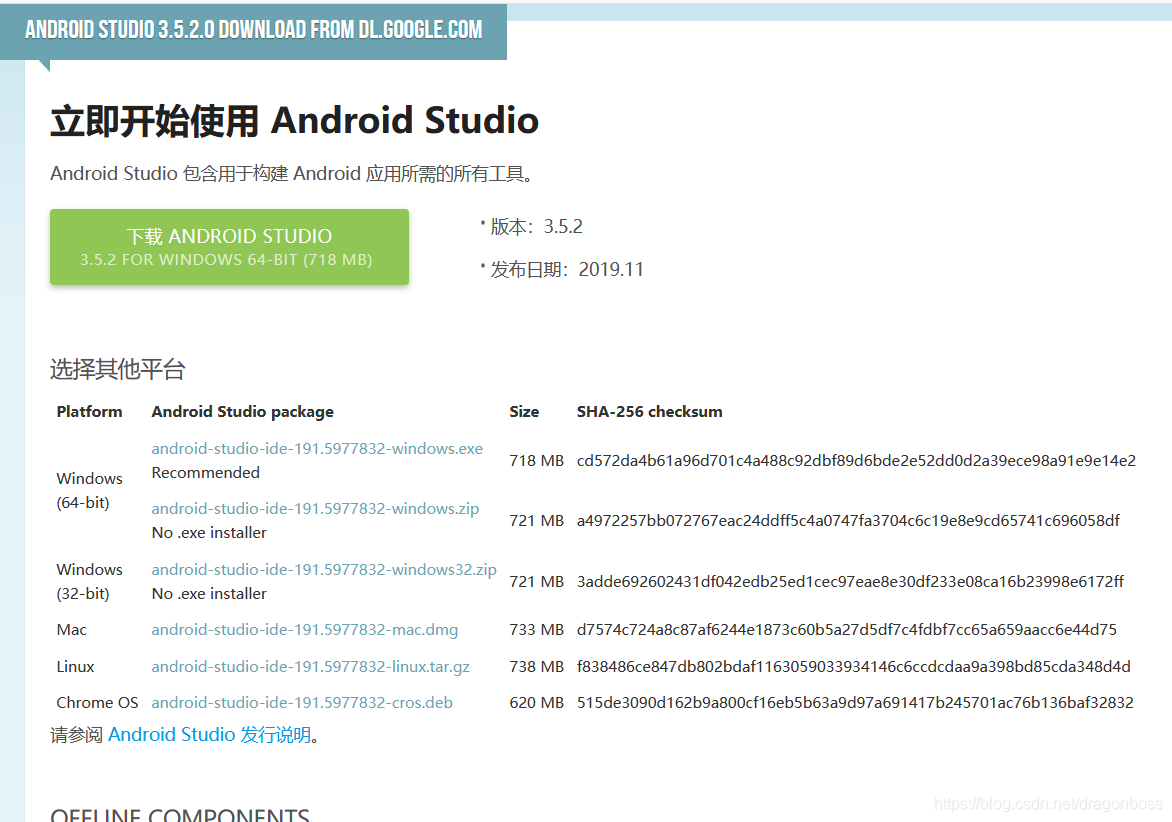The width and height of the screenshot is (1172, 822).
Task: Click the Android Studio package column header
Action: coord(242,412)
